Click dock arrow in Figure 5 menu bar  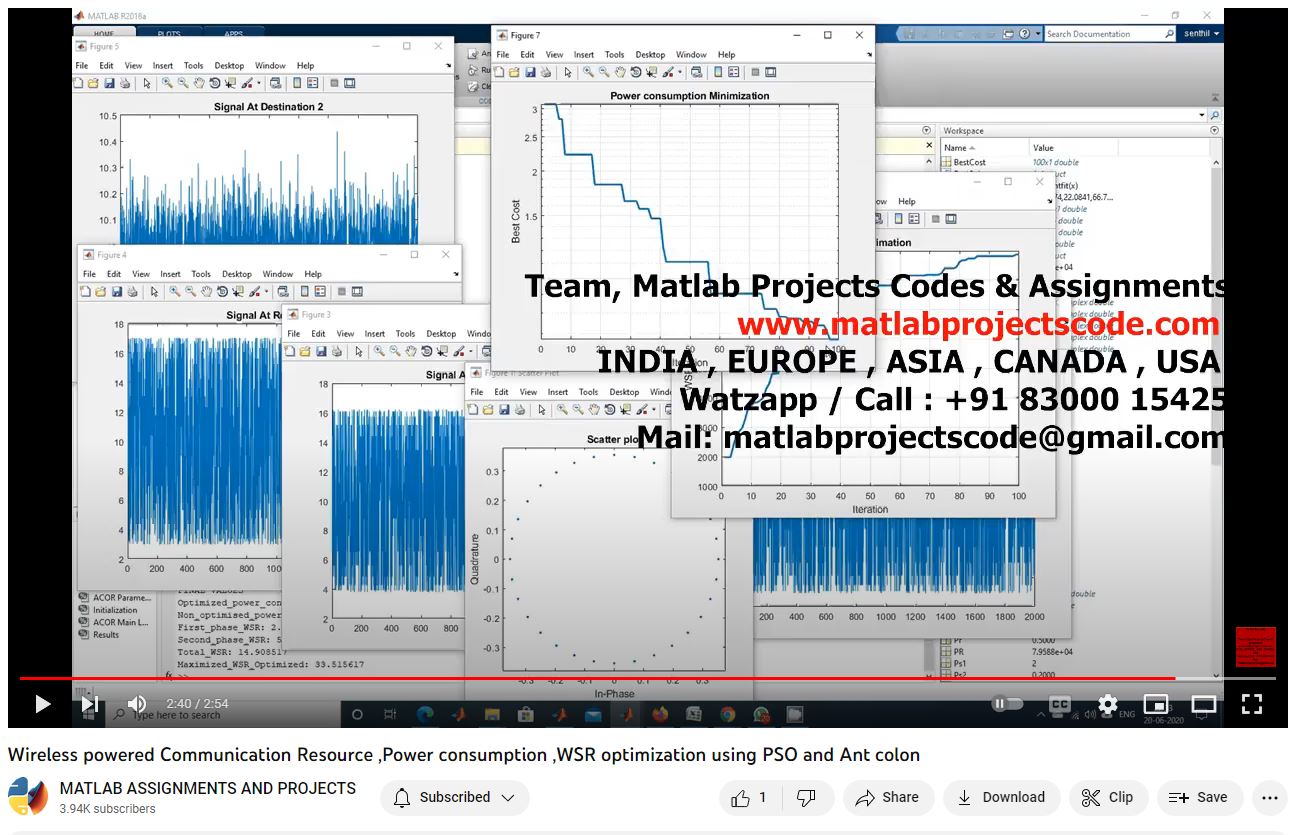448,66
